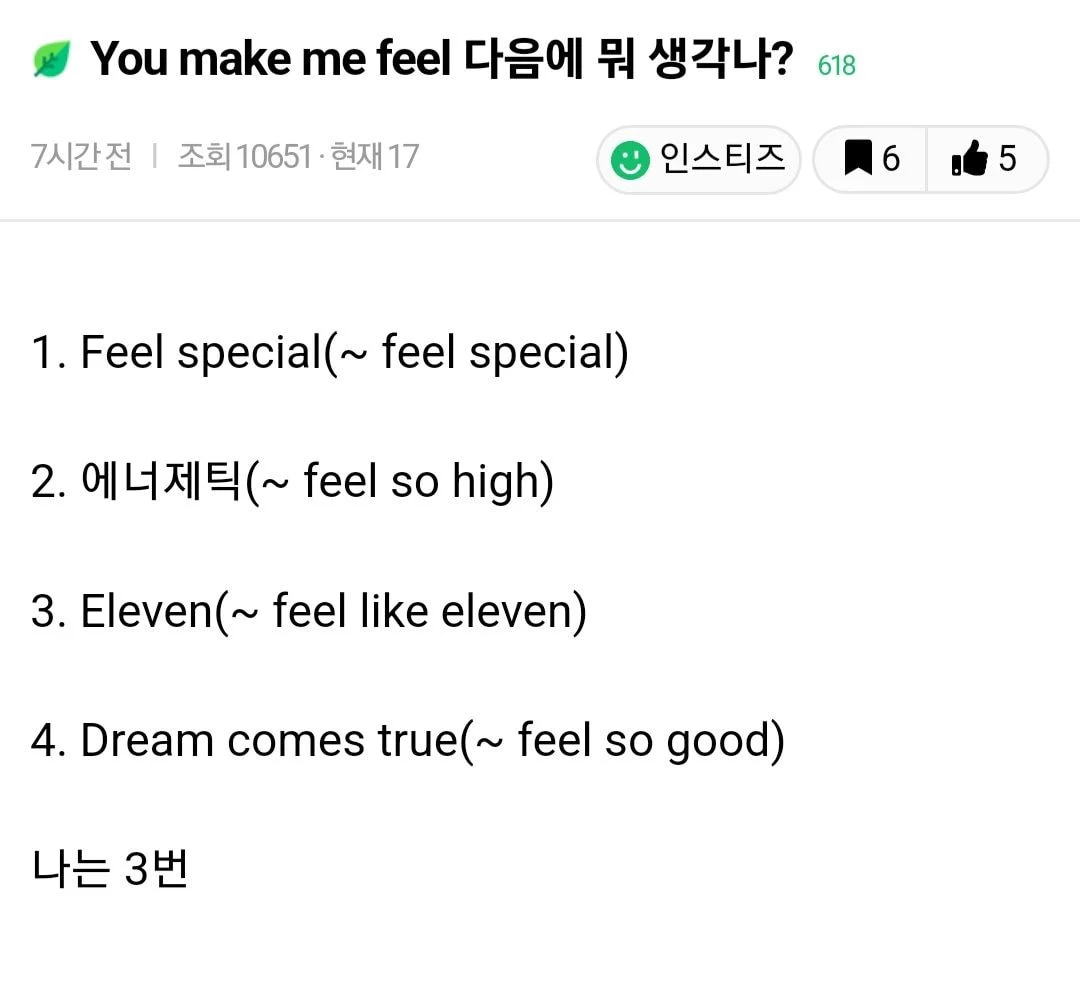
Task: Select option 2 '에너제틱'
Action: (x=160, y=482)
